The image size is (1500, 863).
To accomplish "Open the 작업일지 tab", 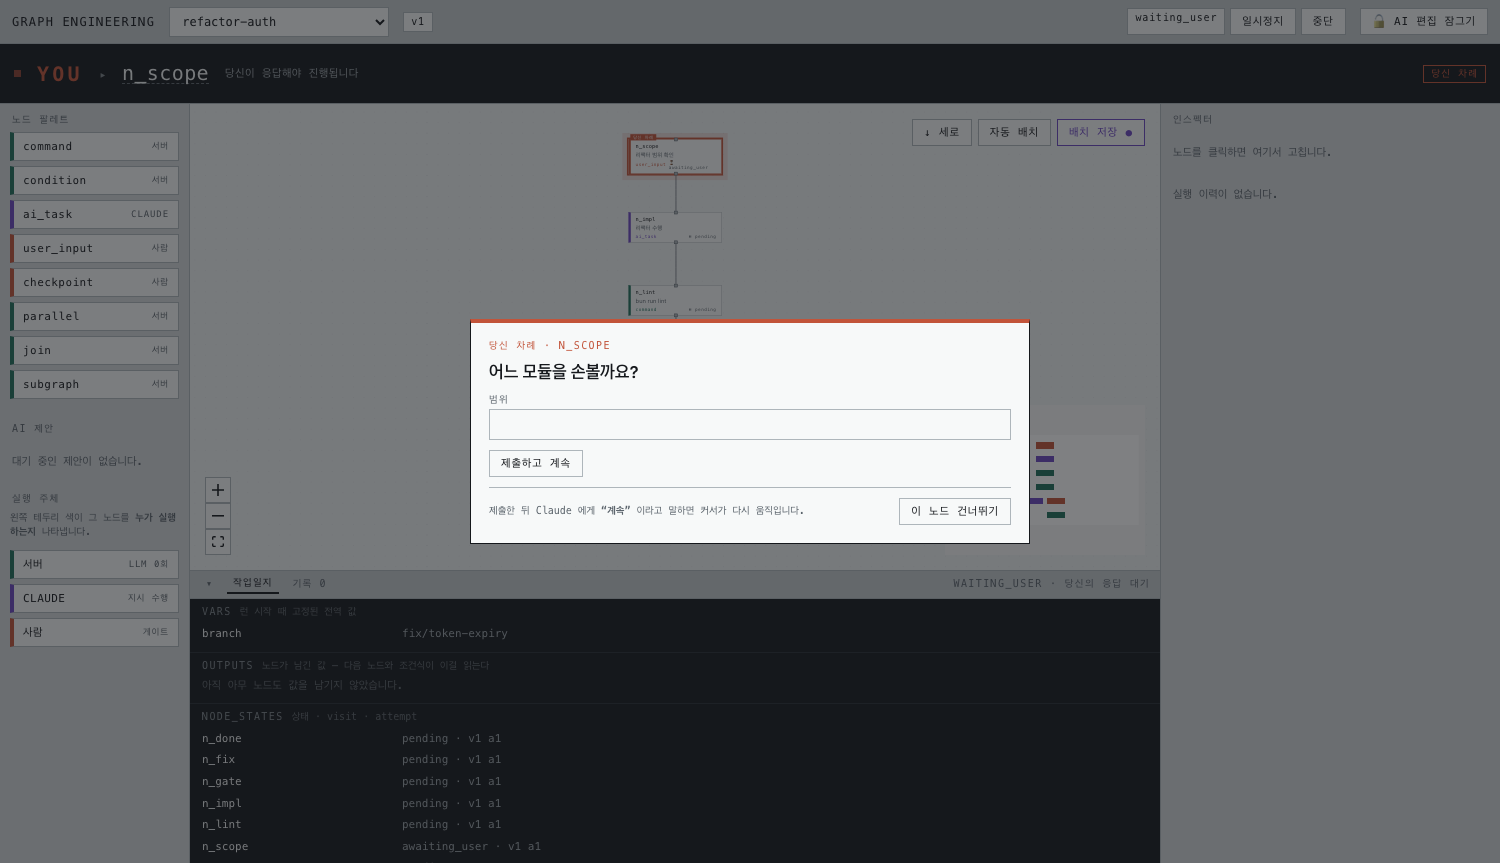I will click(x=252, y=583).
